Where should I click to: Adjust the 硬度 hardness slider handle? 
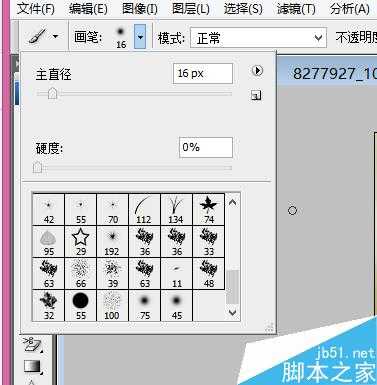(38, 167)
